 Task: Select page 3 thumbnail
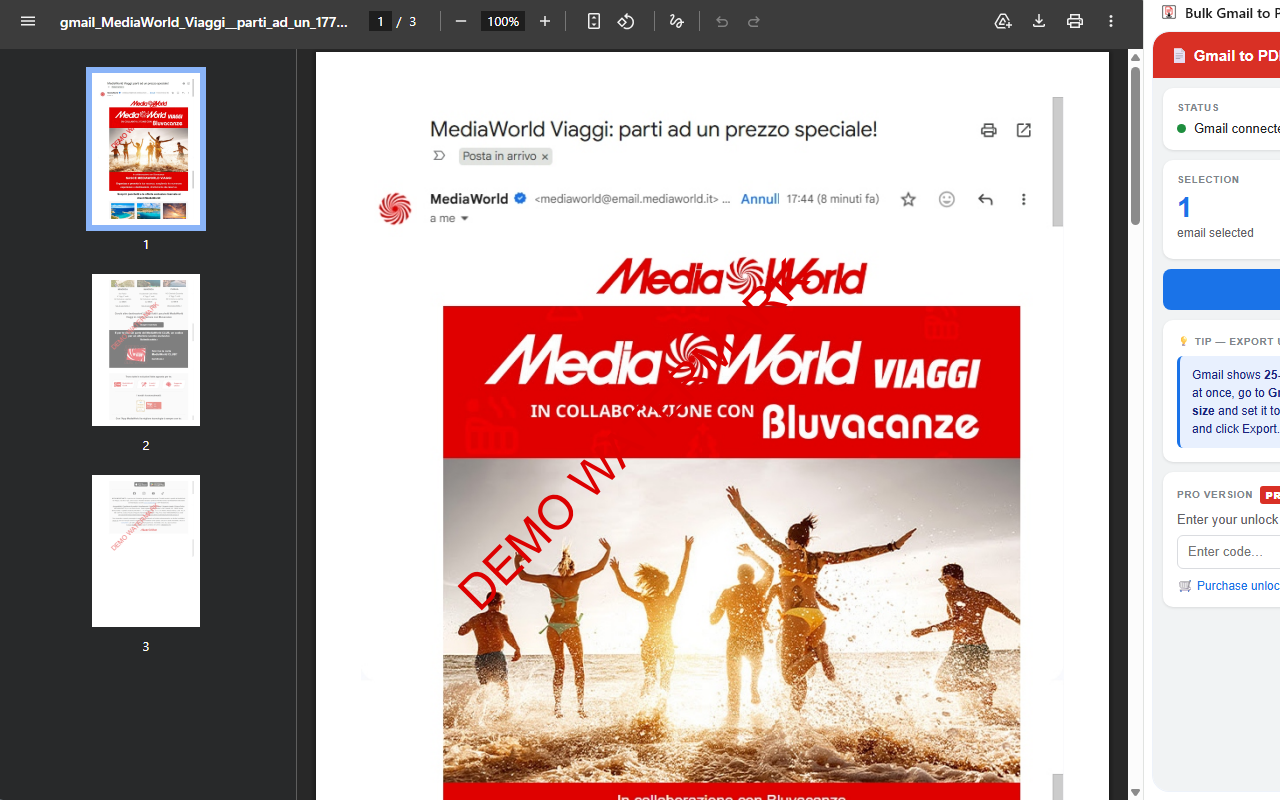[x=146, y=551]
